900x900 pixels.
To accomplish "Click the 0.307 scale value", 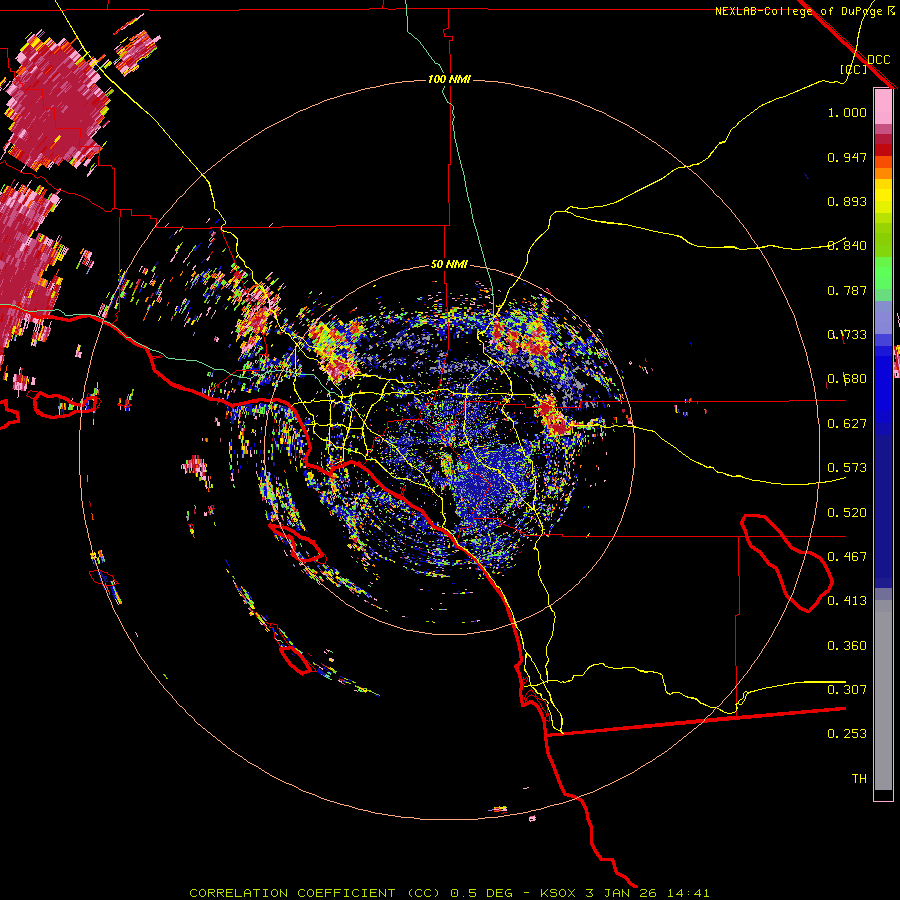I will [847, 690].
